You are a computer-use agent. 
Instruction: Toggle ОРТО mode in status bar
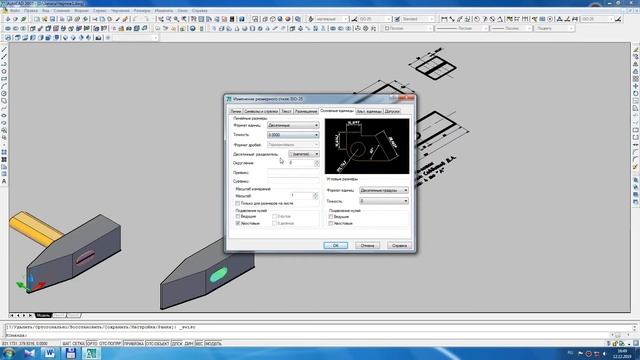click(x=92, y=344)
